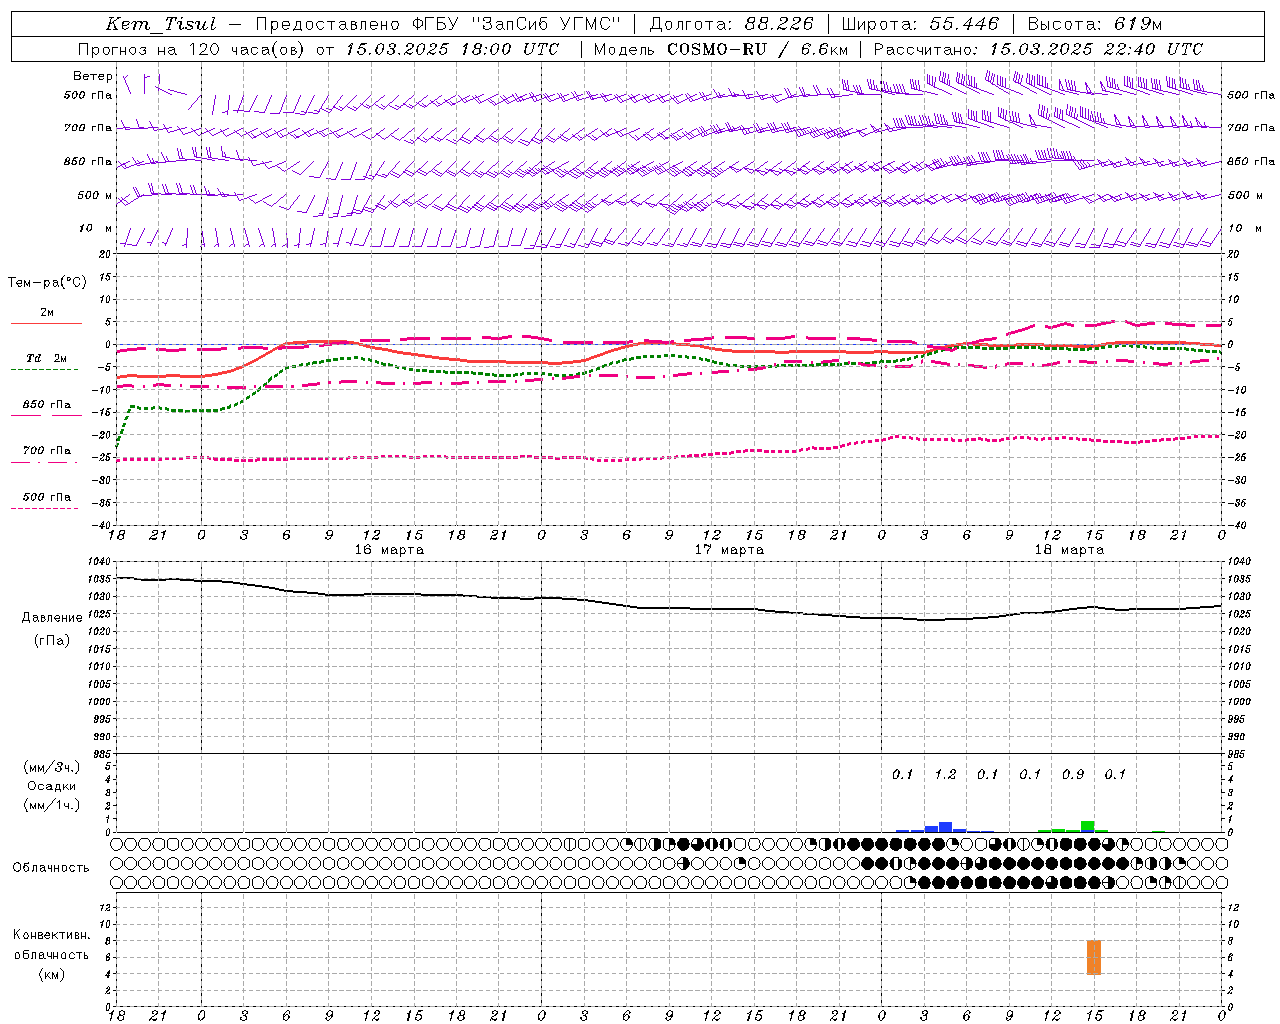The image size is (1280, 1024).
Task: Click the Kem_Tisul station title
Action: pyautogui.click(x=161, y=24)
